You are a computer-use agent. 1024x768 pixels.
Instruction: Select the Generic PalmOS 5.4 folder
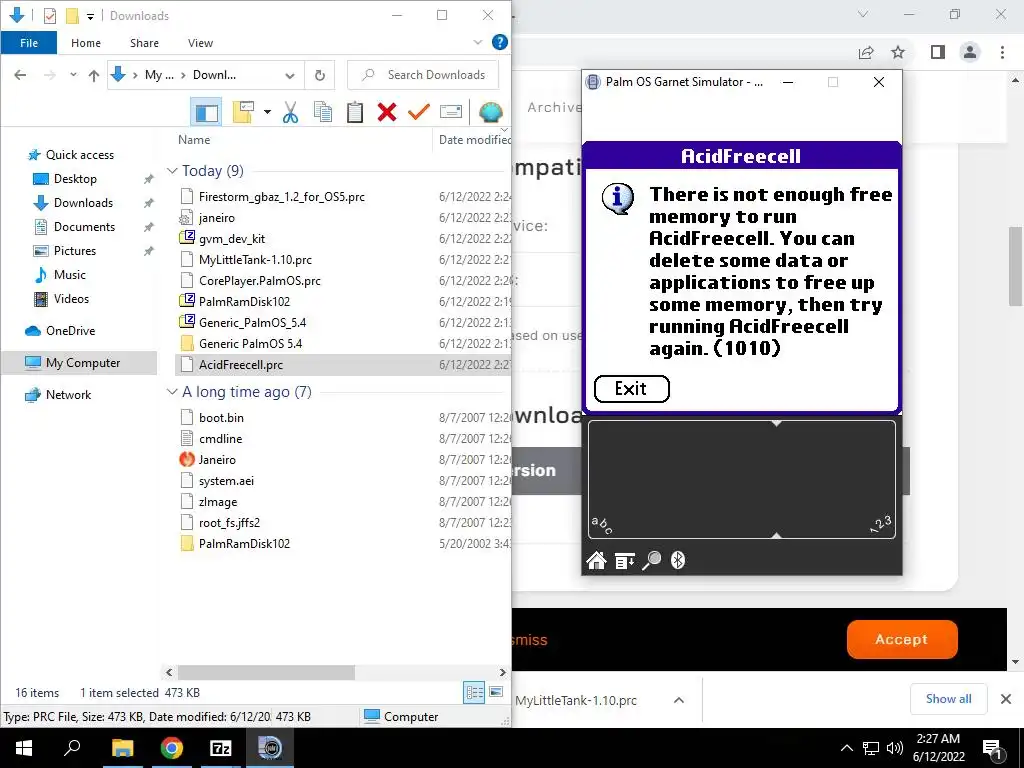pos(250,344)
